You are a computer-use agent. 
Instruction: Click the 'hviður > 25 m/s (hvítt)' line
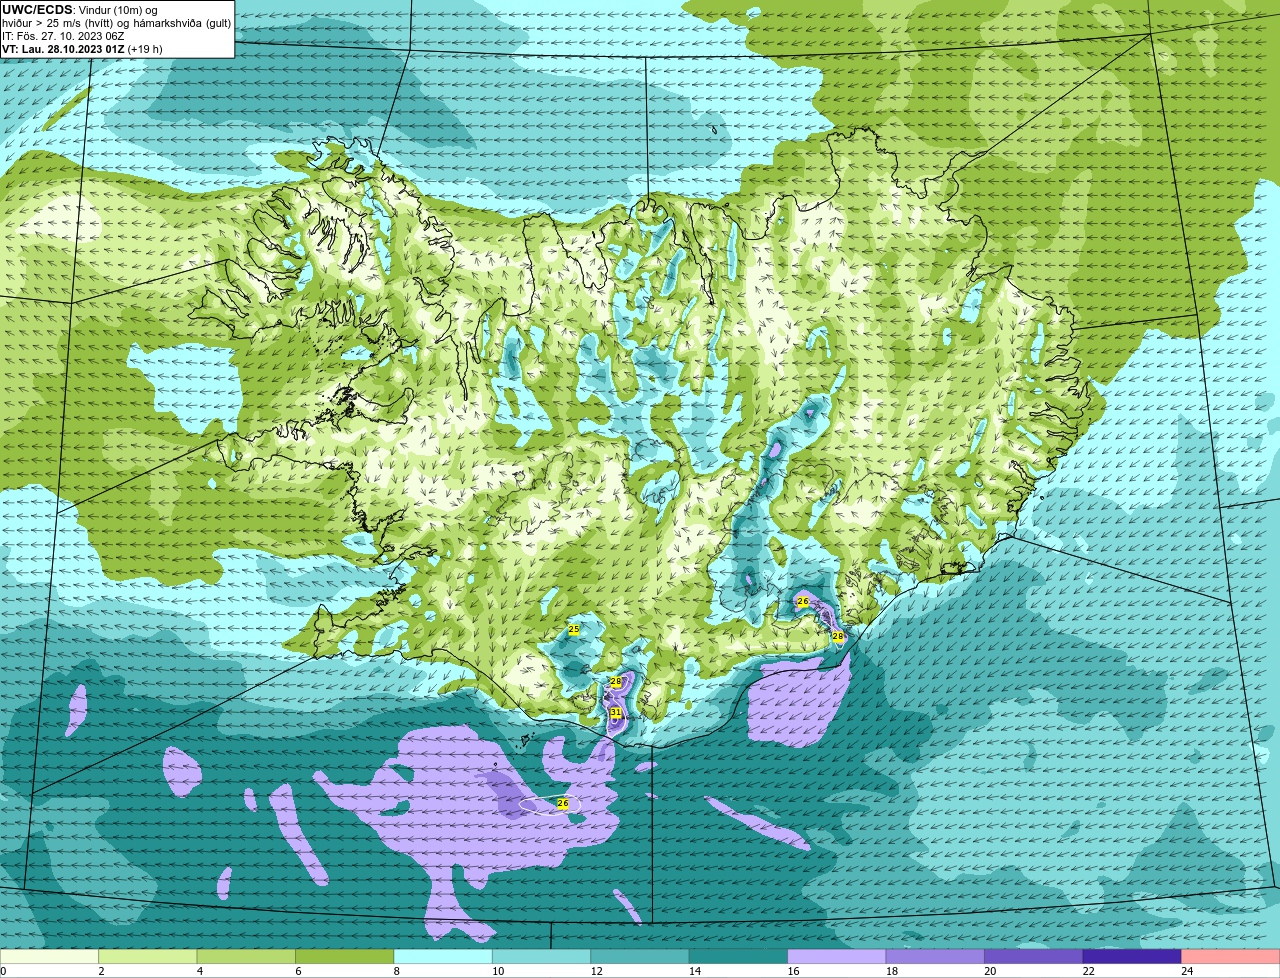(59, 23)
